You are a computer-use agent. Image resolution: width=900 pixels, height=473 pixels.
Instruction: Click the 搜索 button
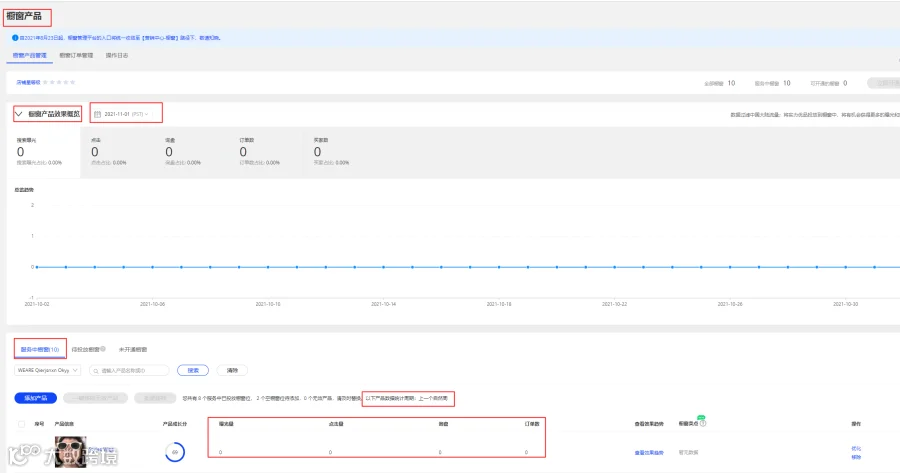point(193,371)
